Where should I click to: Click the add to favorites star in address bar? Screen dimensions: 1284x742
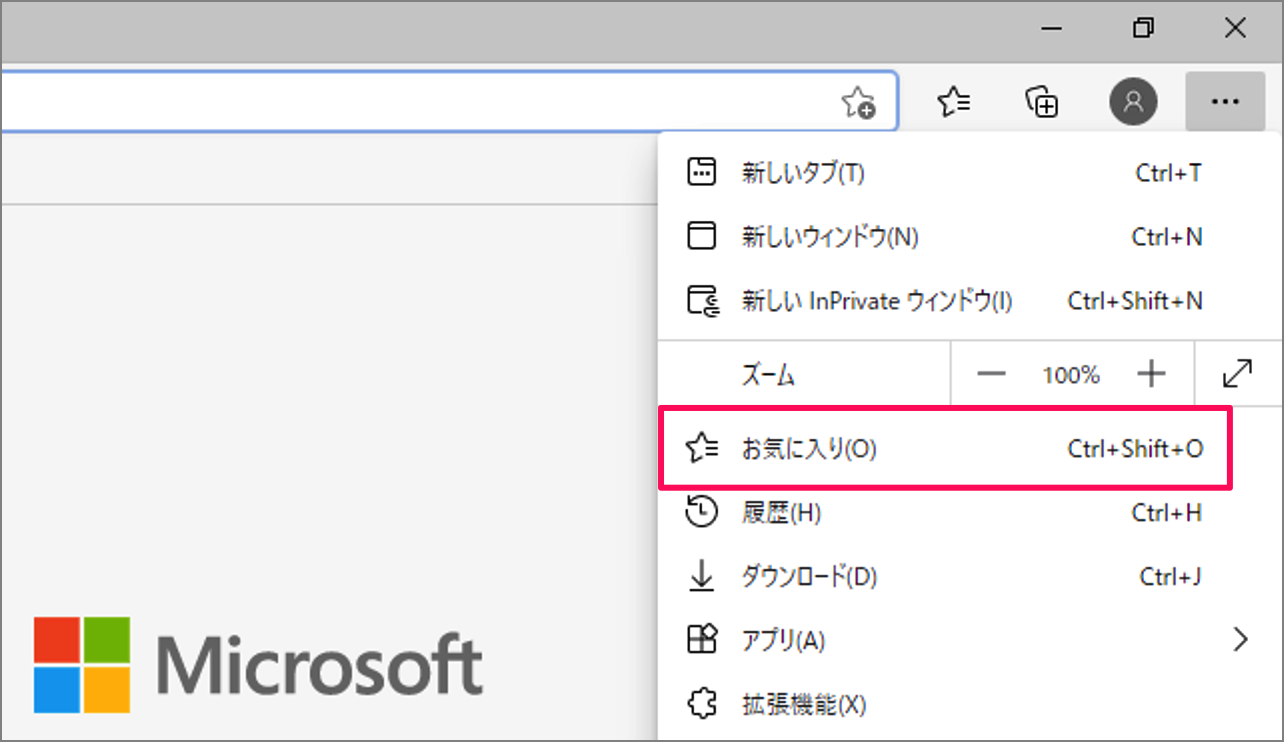(x=860, y=101)
